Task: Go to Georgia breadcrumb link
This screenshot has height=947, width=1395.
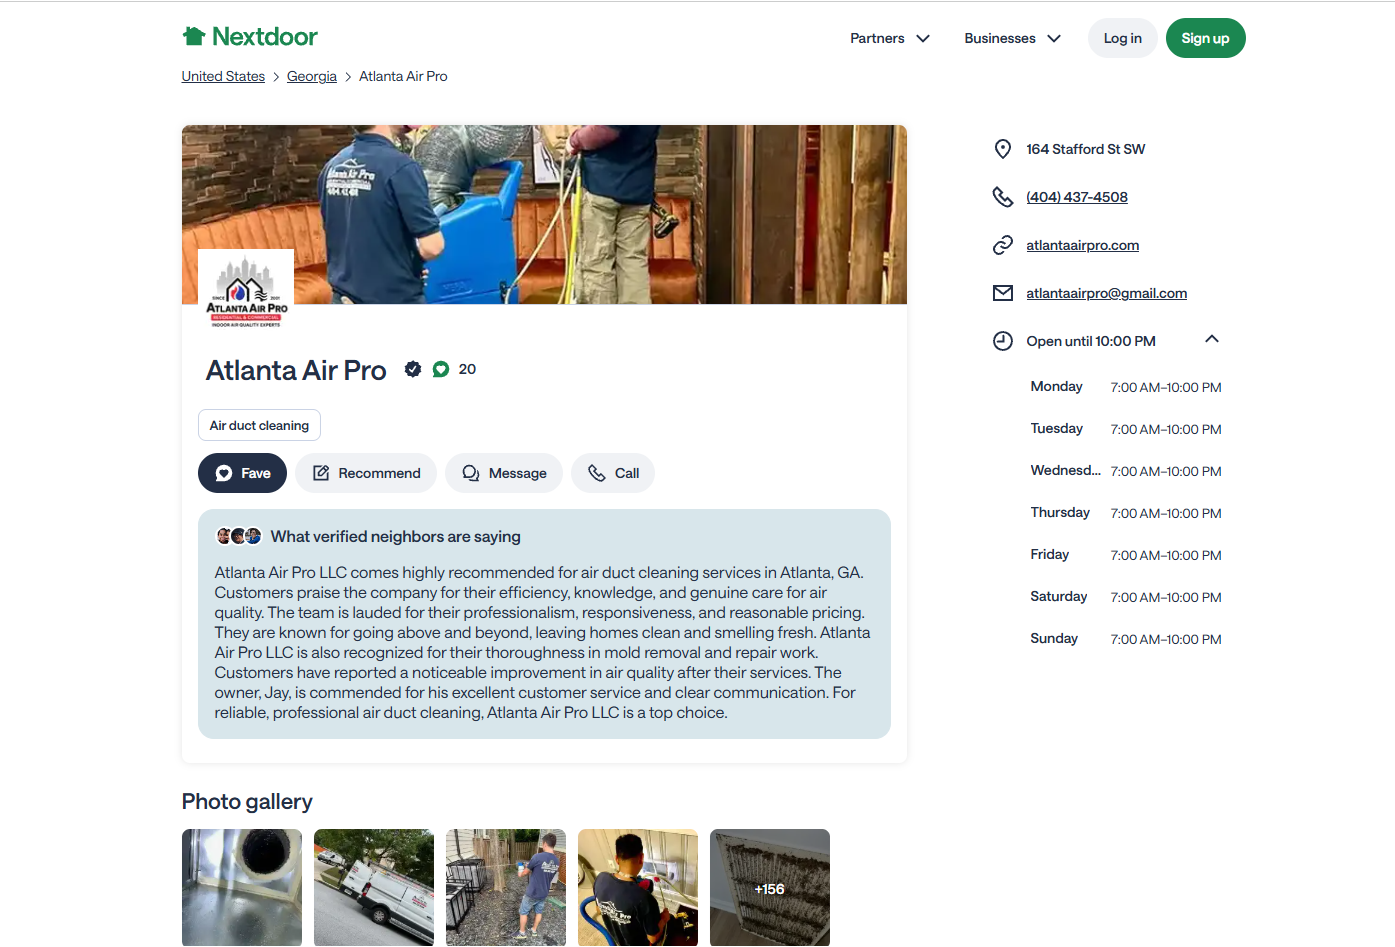Action: (x=312, y=76)
